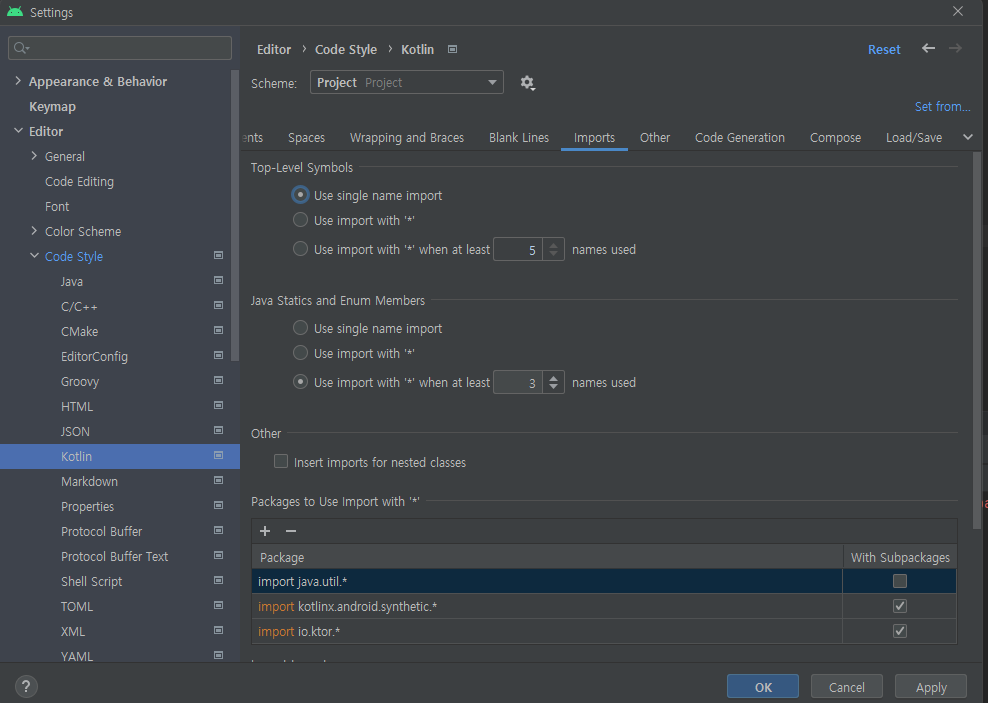Select Top-Level "Use import with '*'" radio
Viewport: 988px width, 703px height.
[301, 220]
